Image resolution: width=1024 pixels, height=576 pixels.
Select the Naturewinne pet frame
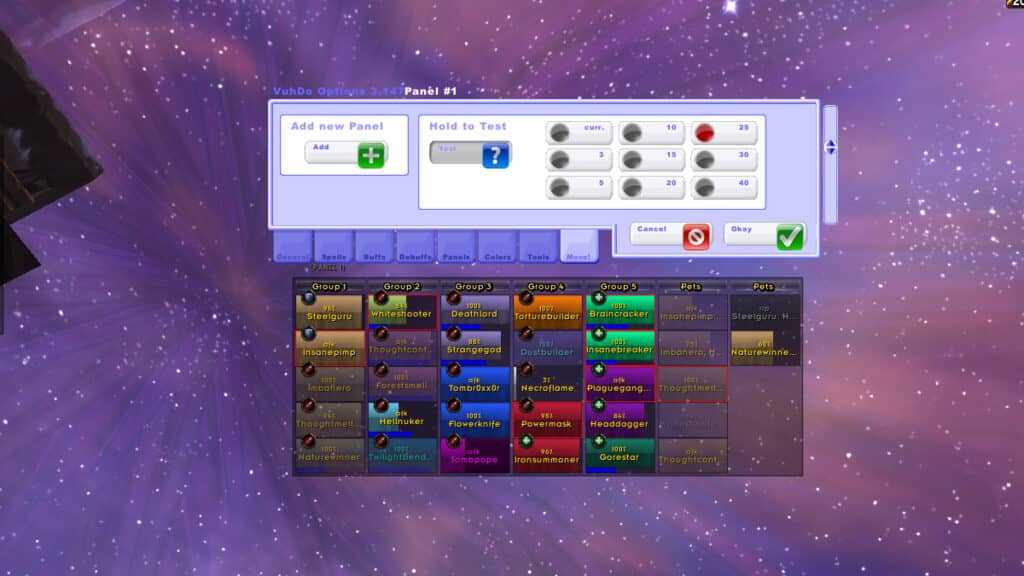coord(764,347)
